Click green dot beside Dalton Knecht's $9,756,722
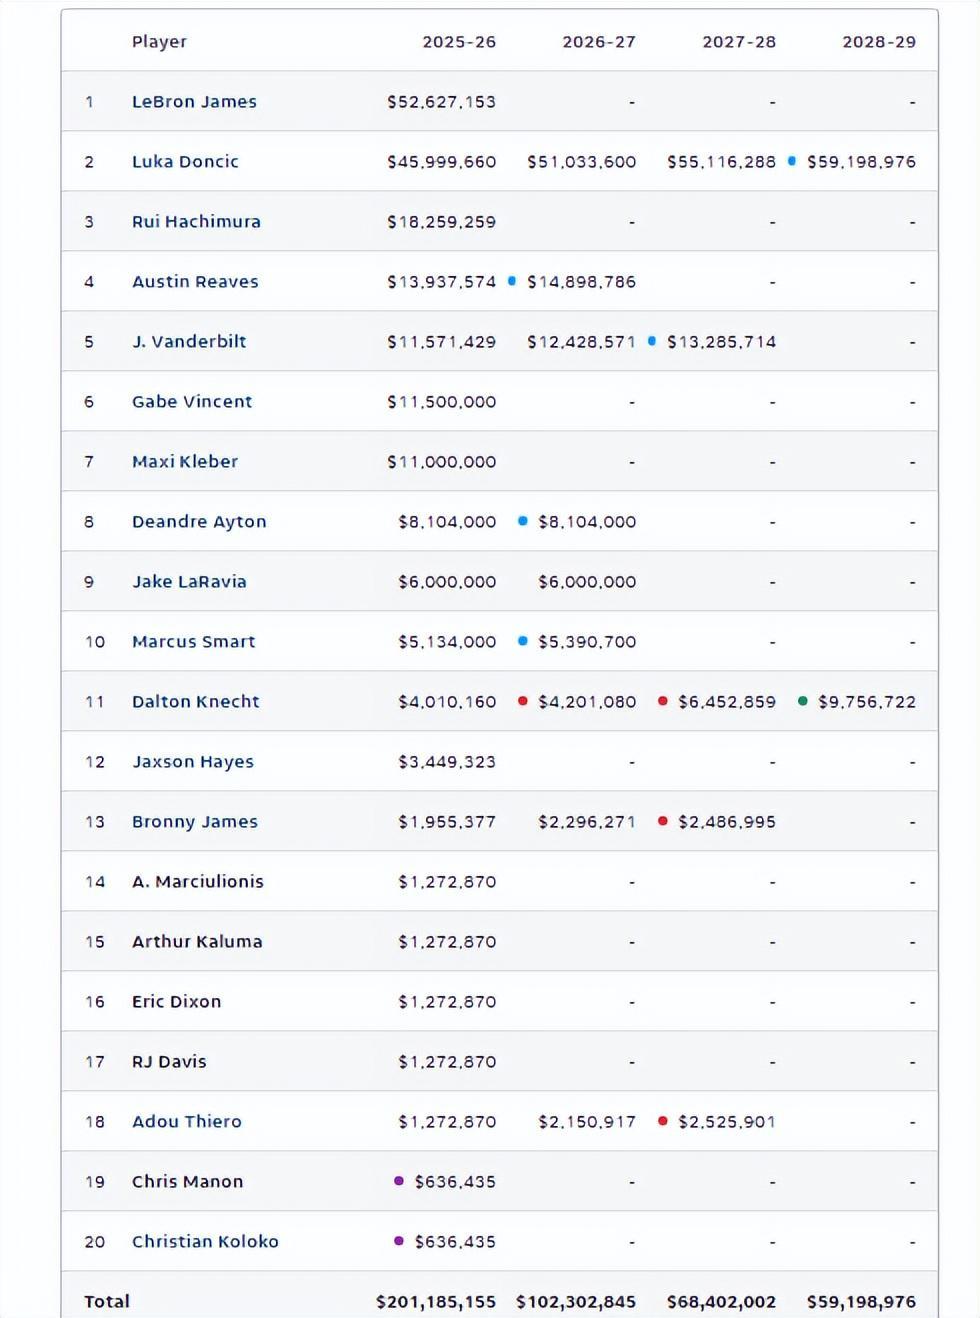Image resolution: width=980 pixels, height=1318 pixels. click(802, 701)
